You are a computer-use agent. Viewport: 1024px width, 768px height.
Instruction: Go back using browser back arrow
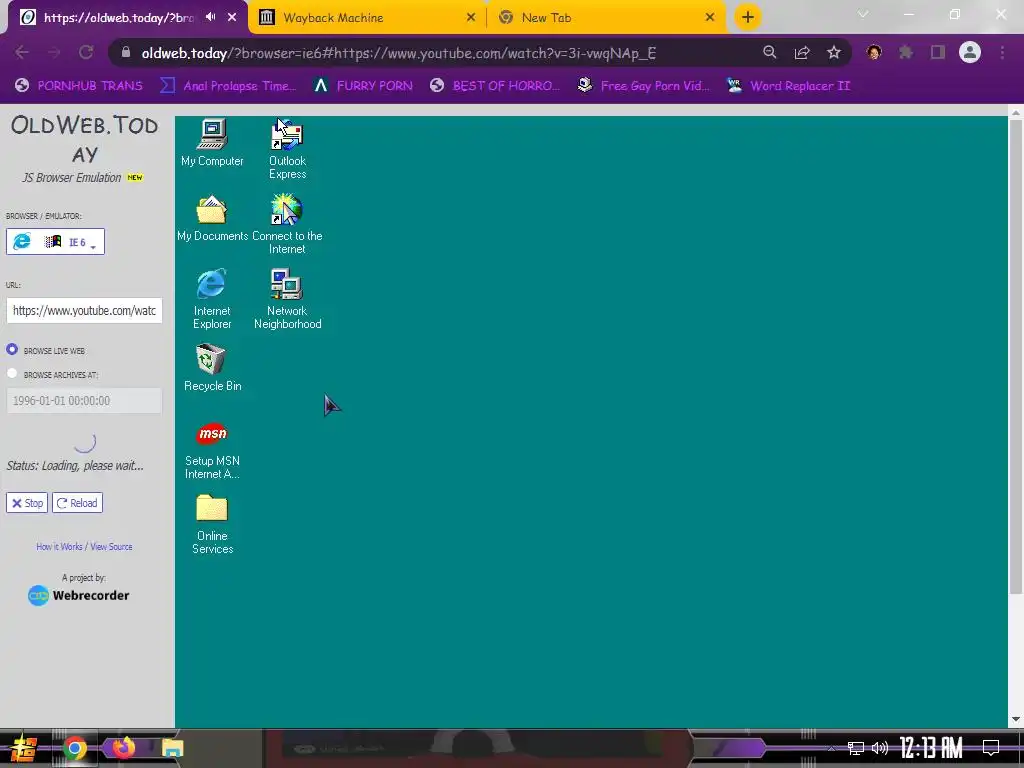tap(22, 53)
